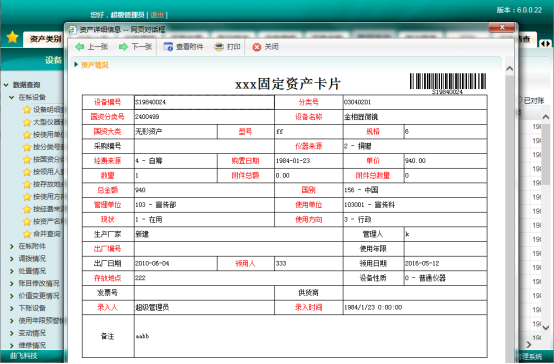Click the asset barcode image S19840024
This screenshot has width=554, height=364.
click(448, 83)
